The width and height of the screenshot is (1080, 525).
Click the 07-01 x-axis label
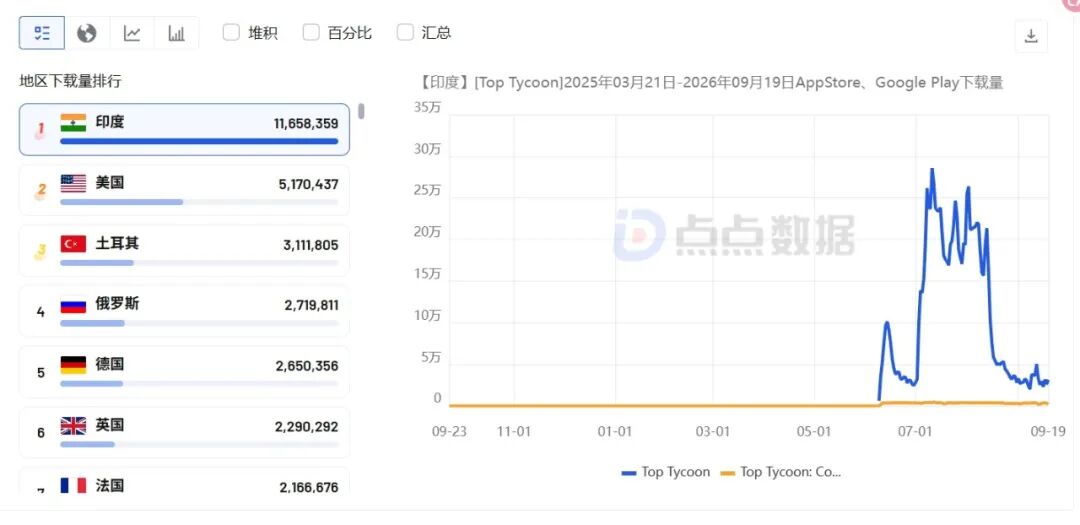pyautogui.click(x=915, y=431)
